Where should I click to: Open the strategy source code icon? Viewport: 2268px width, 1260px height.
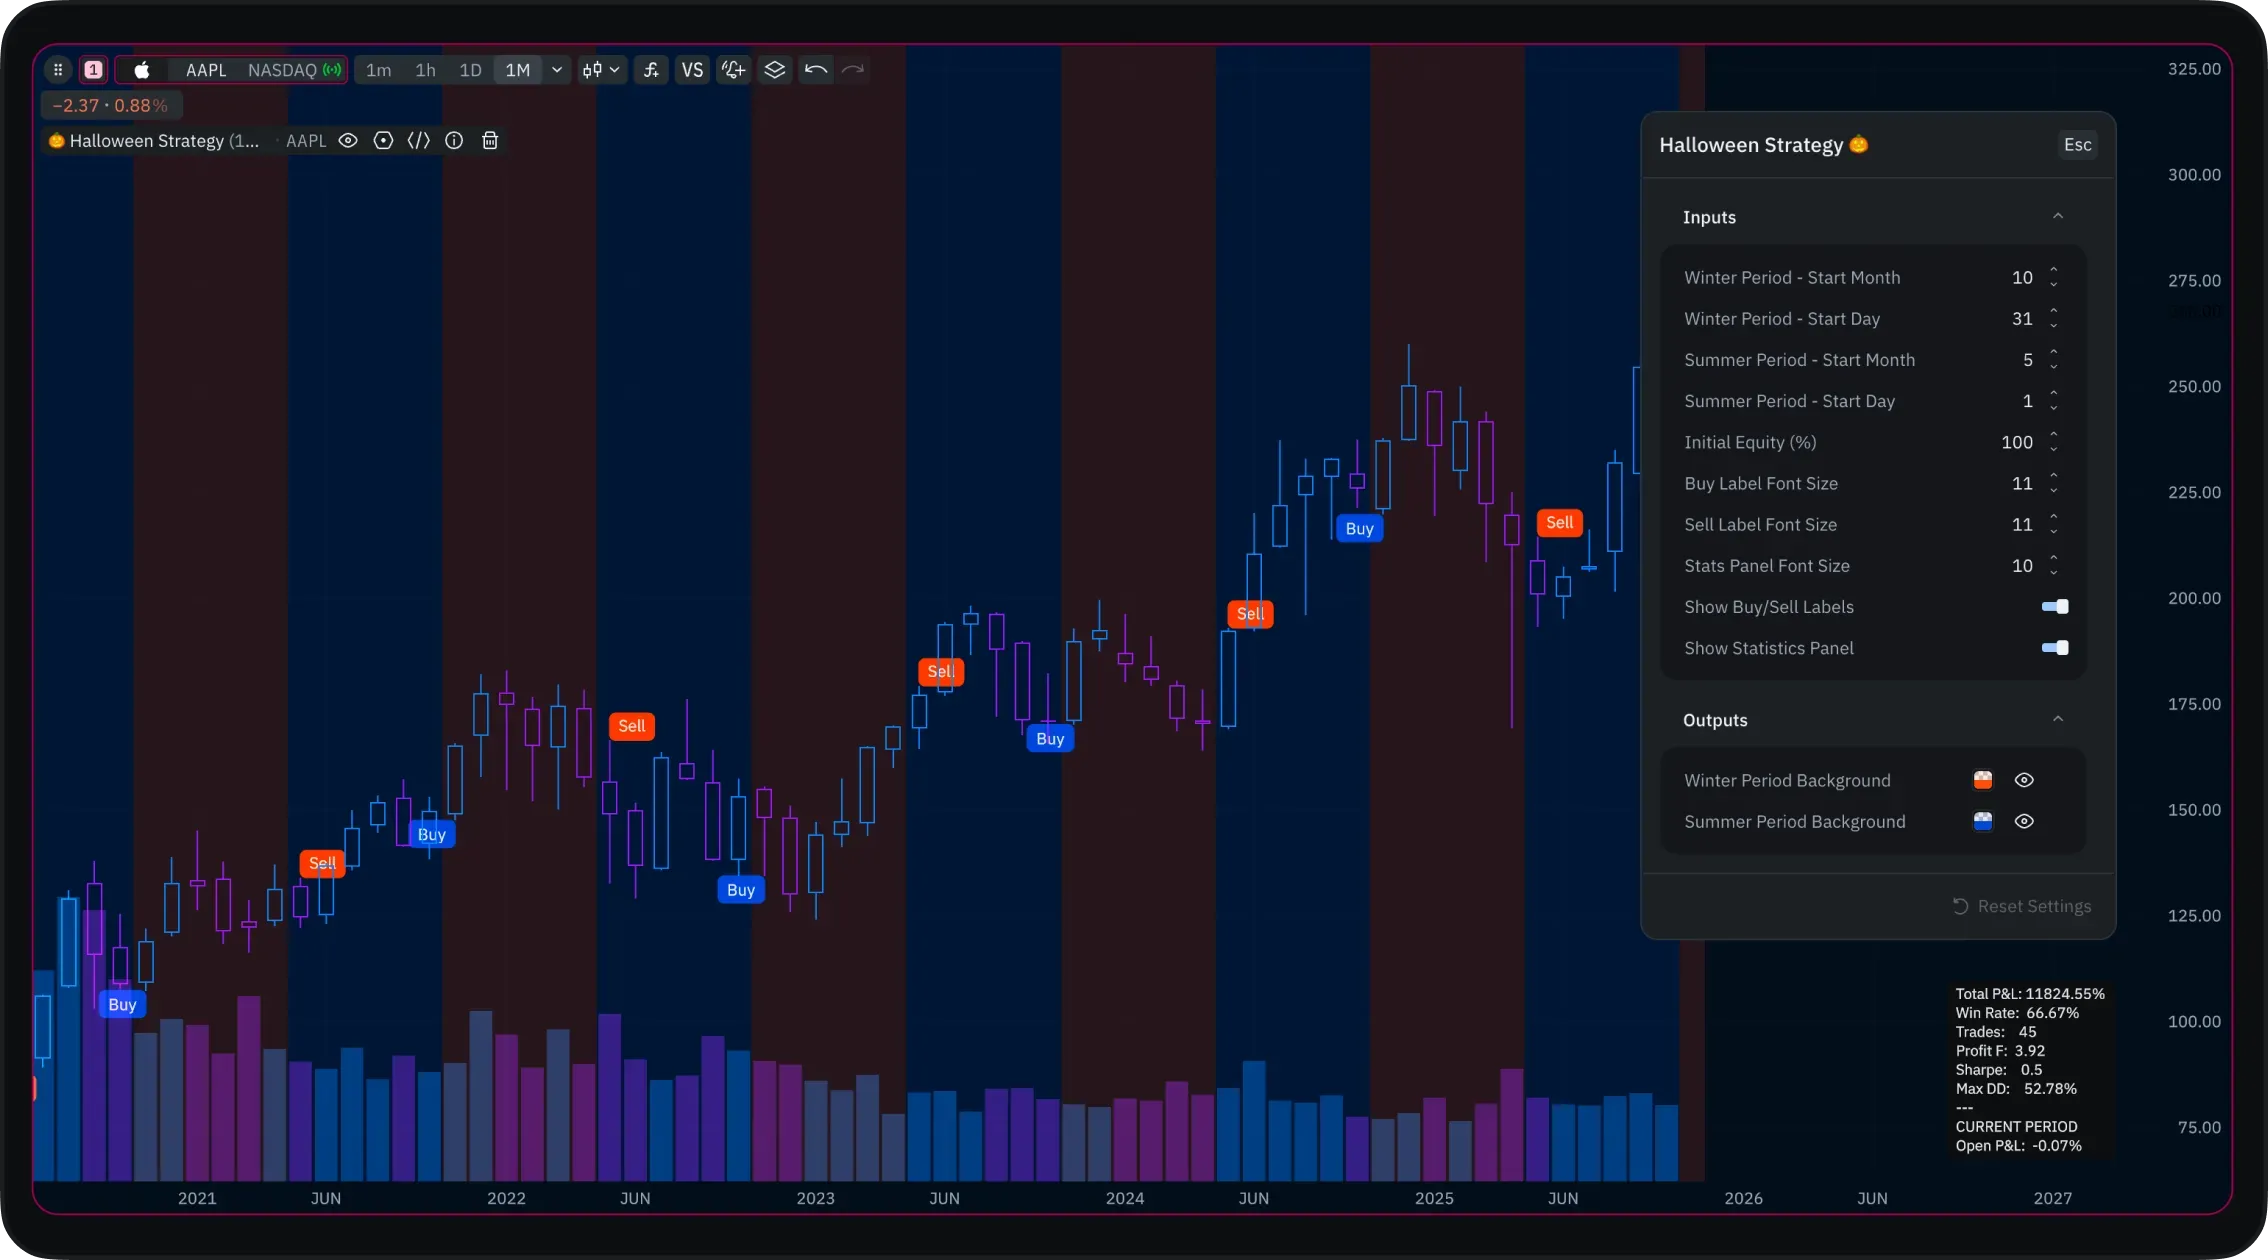point(419,141)
